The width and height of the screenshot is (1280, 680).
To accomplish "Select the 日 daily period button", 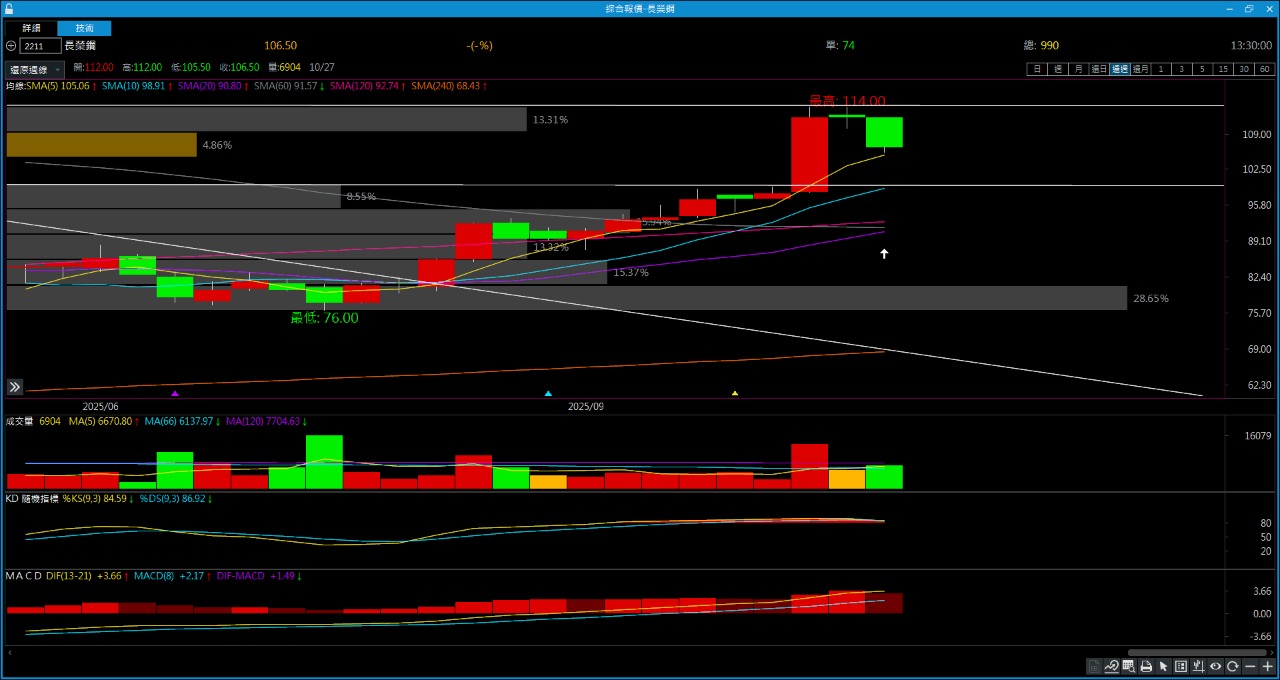I will coord(1037,69).
